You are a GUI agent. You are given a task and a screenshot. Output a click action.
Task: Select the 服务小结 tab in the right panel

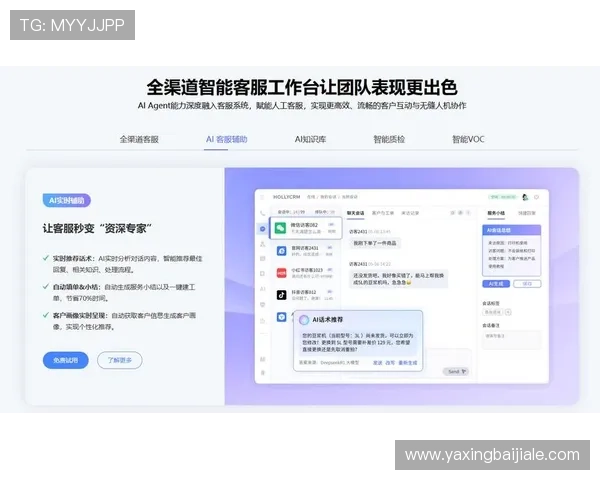tap(496, 213)
